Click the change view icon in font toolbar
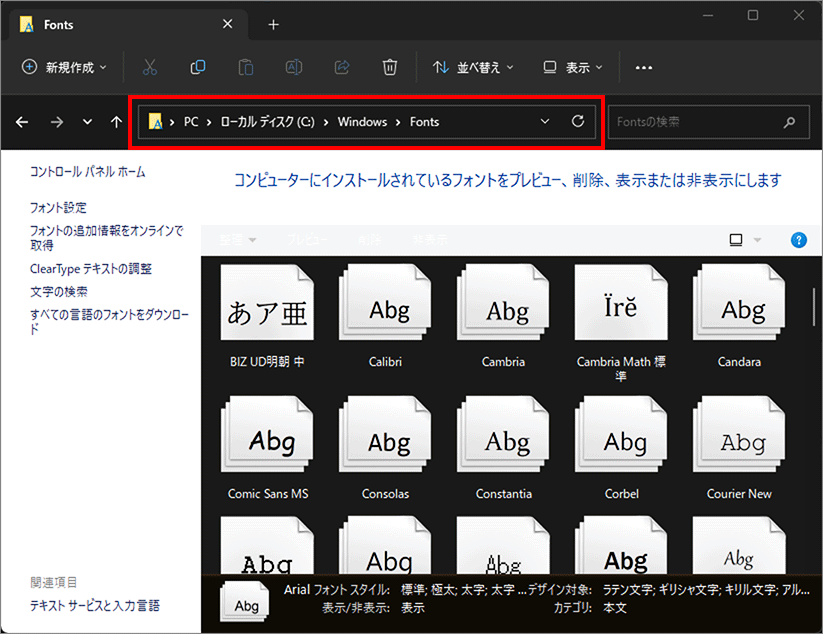823x634 pixels. click(x=736, y=240)
